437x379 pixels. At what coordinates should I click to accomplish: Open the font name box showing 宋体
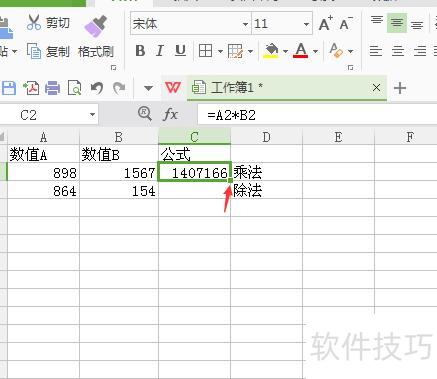click(x=190, y=24)
